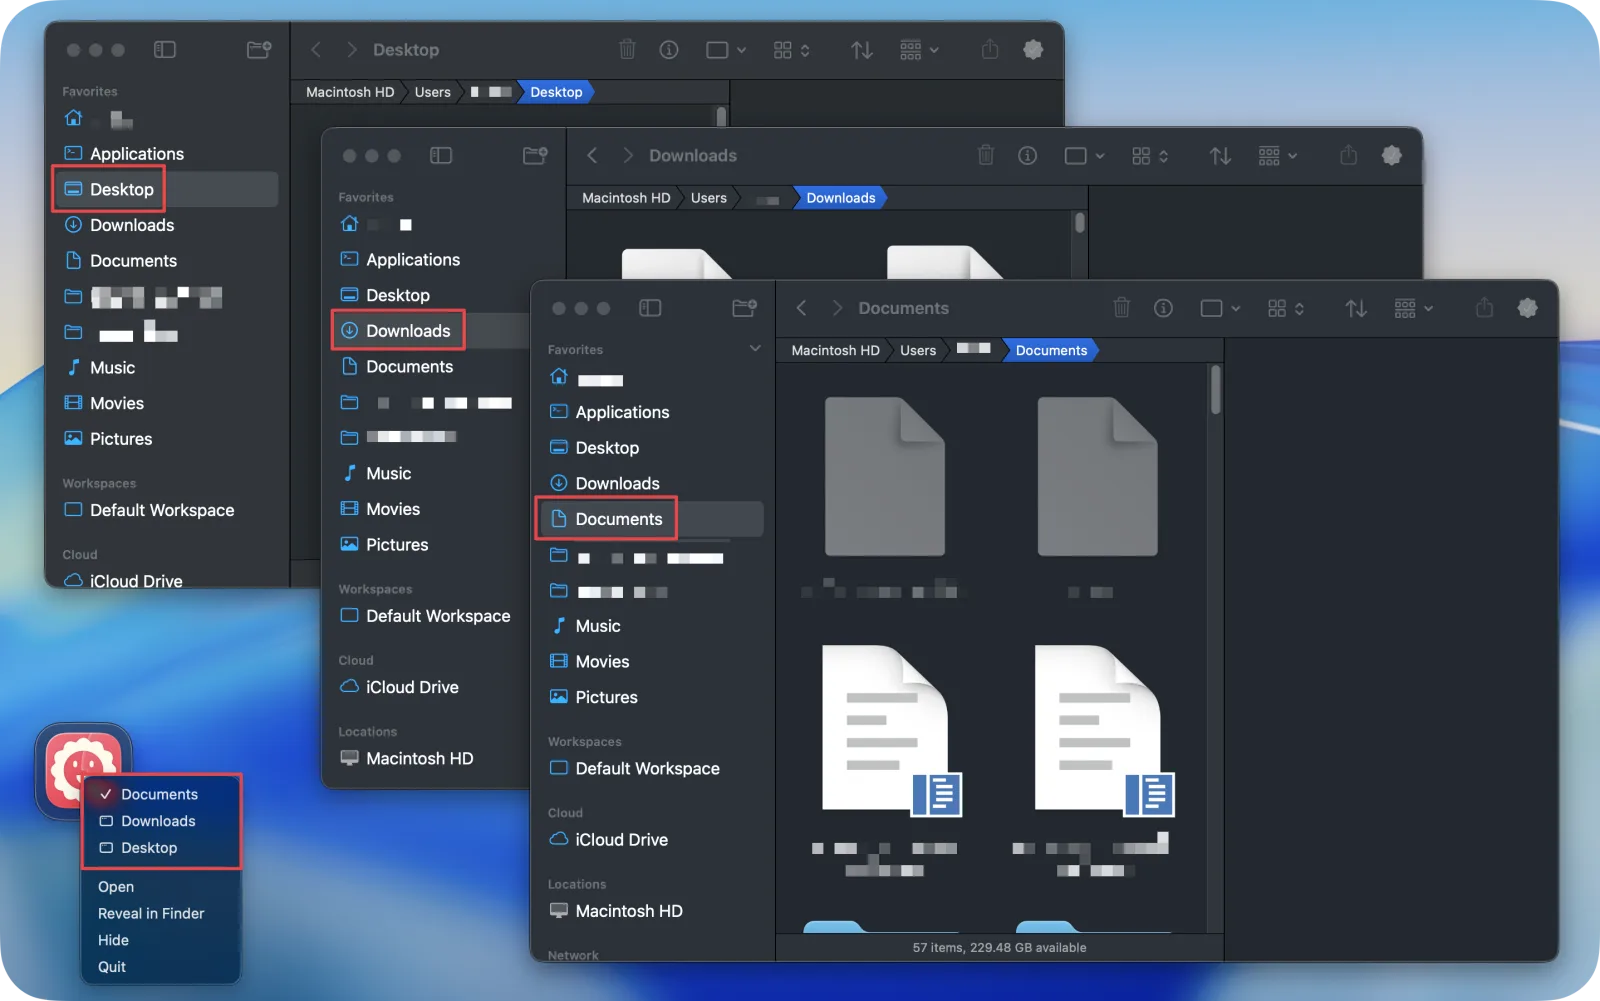Click sort arrows icon in Desktop window
Image resolution: width=1600 pixels, height=1001 pixels.
[862, 50]
